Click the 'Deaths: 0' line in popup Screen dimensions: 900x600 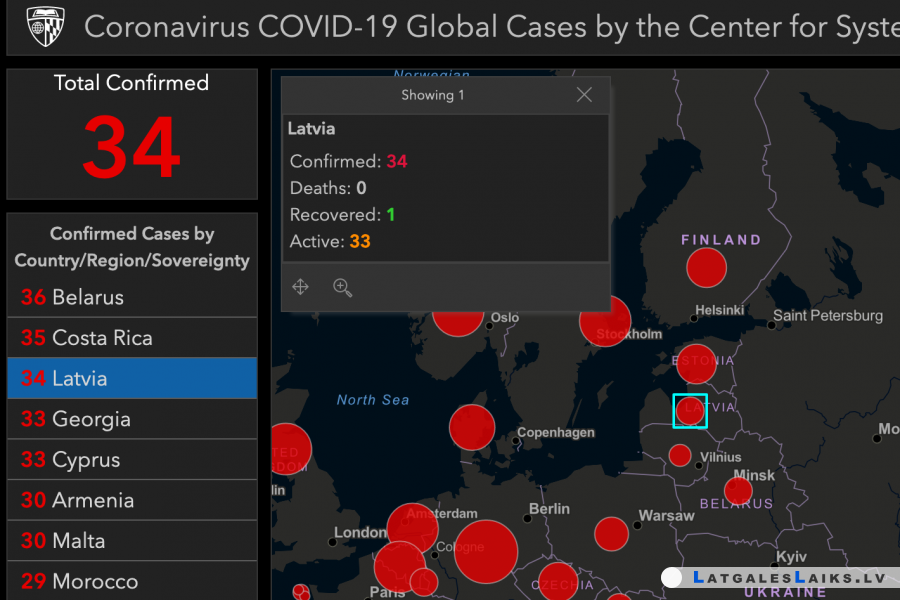pyautogui.click(x=328, y=188)
